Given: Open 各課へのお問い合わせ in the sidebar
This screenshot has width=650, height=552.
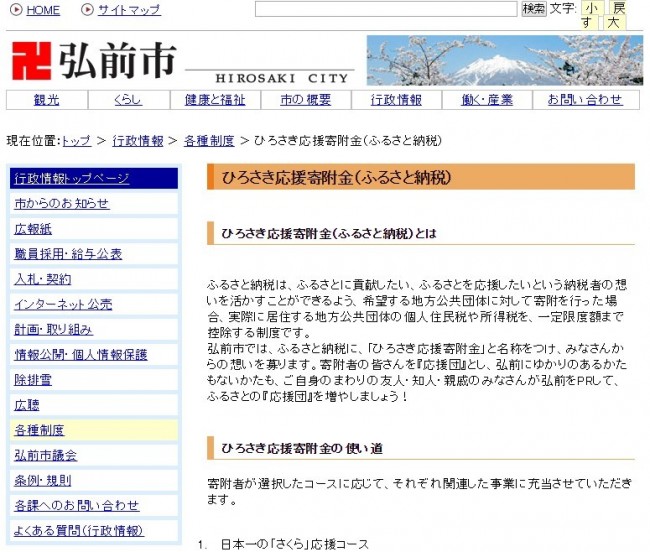Looking at the screenshot, I should (94, 506).
